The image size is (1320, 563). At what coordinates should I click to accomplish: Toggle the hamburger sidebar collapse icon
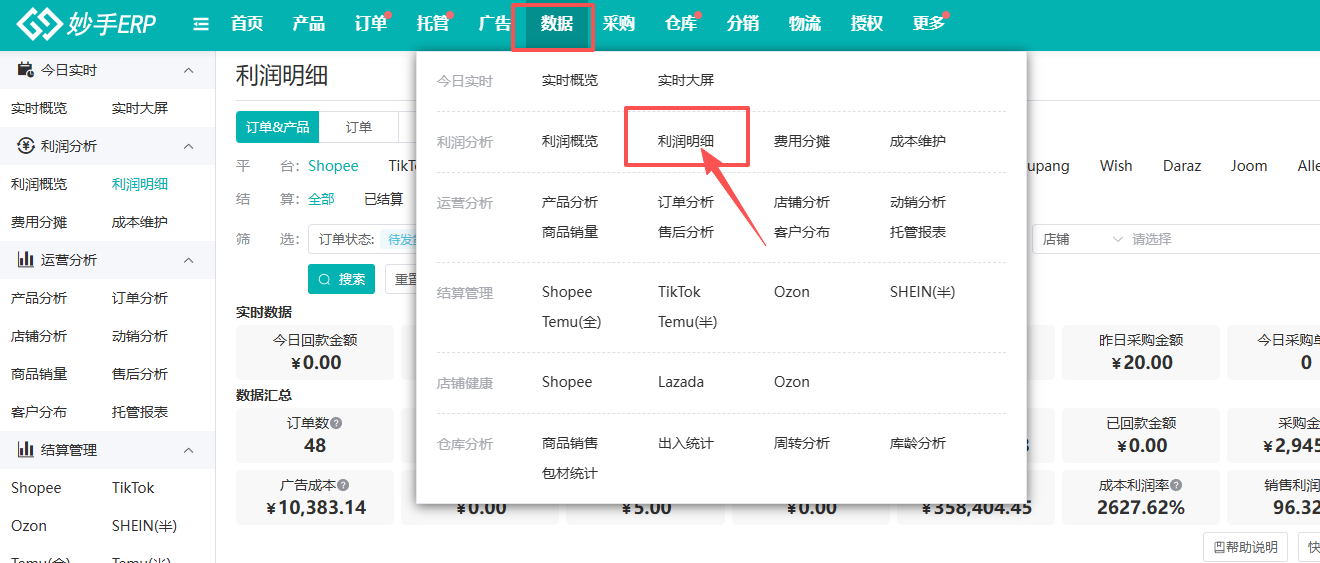(201, 24)
